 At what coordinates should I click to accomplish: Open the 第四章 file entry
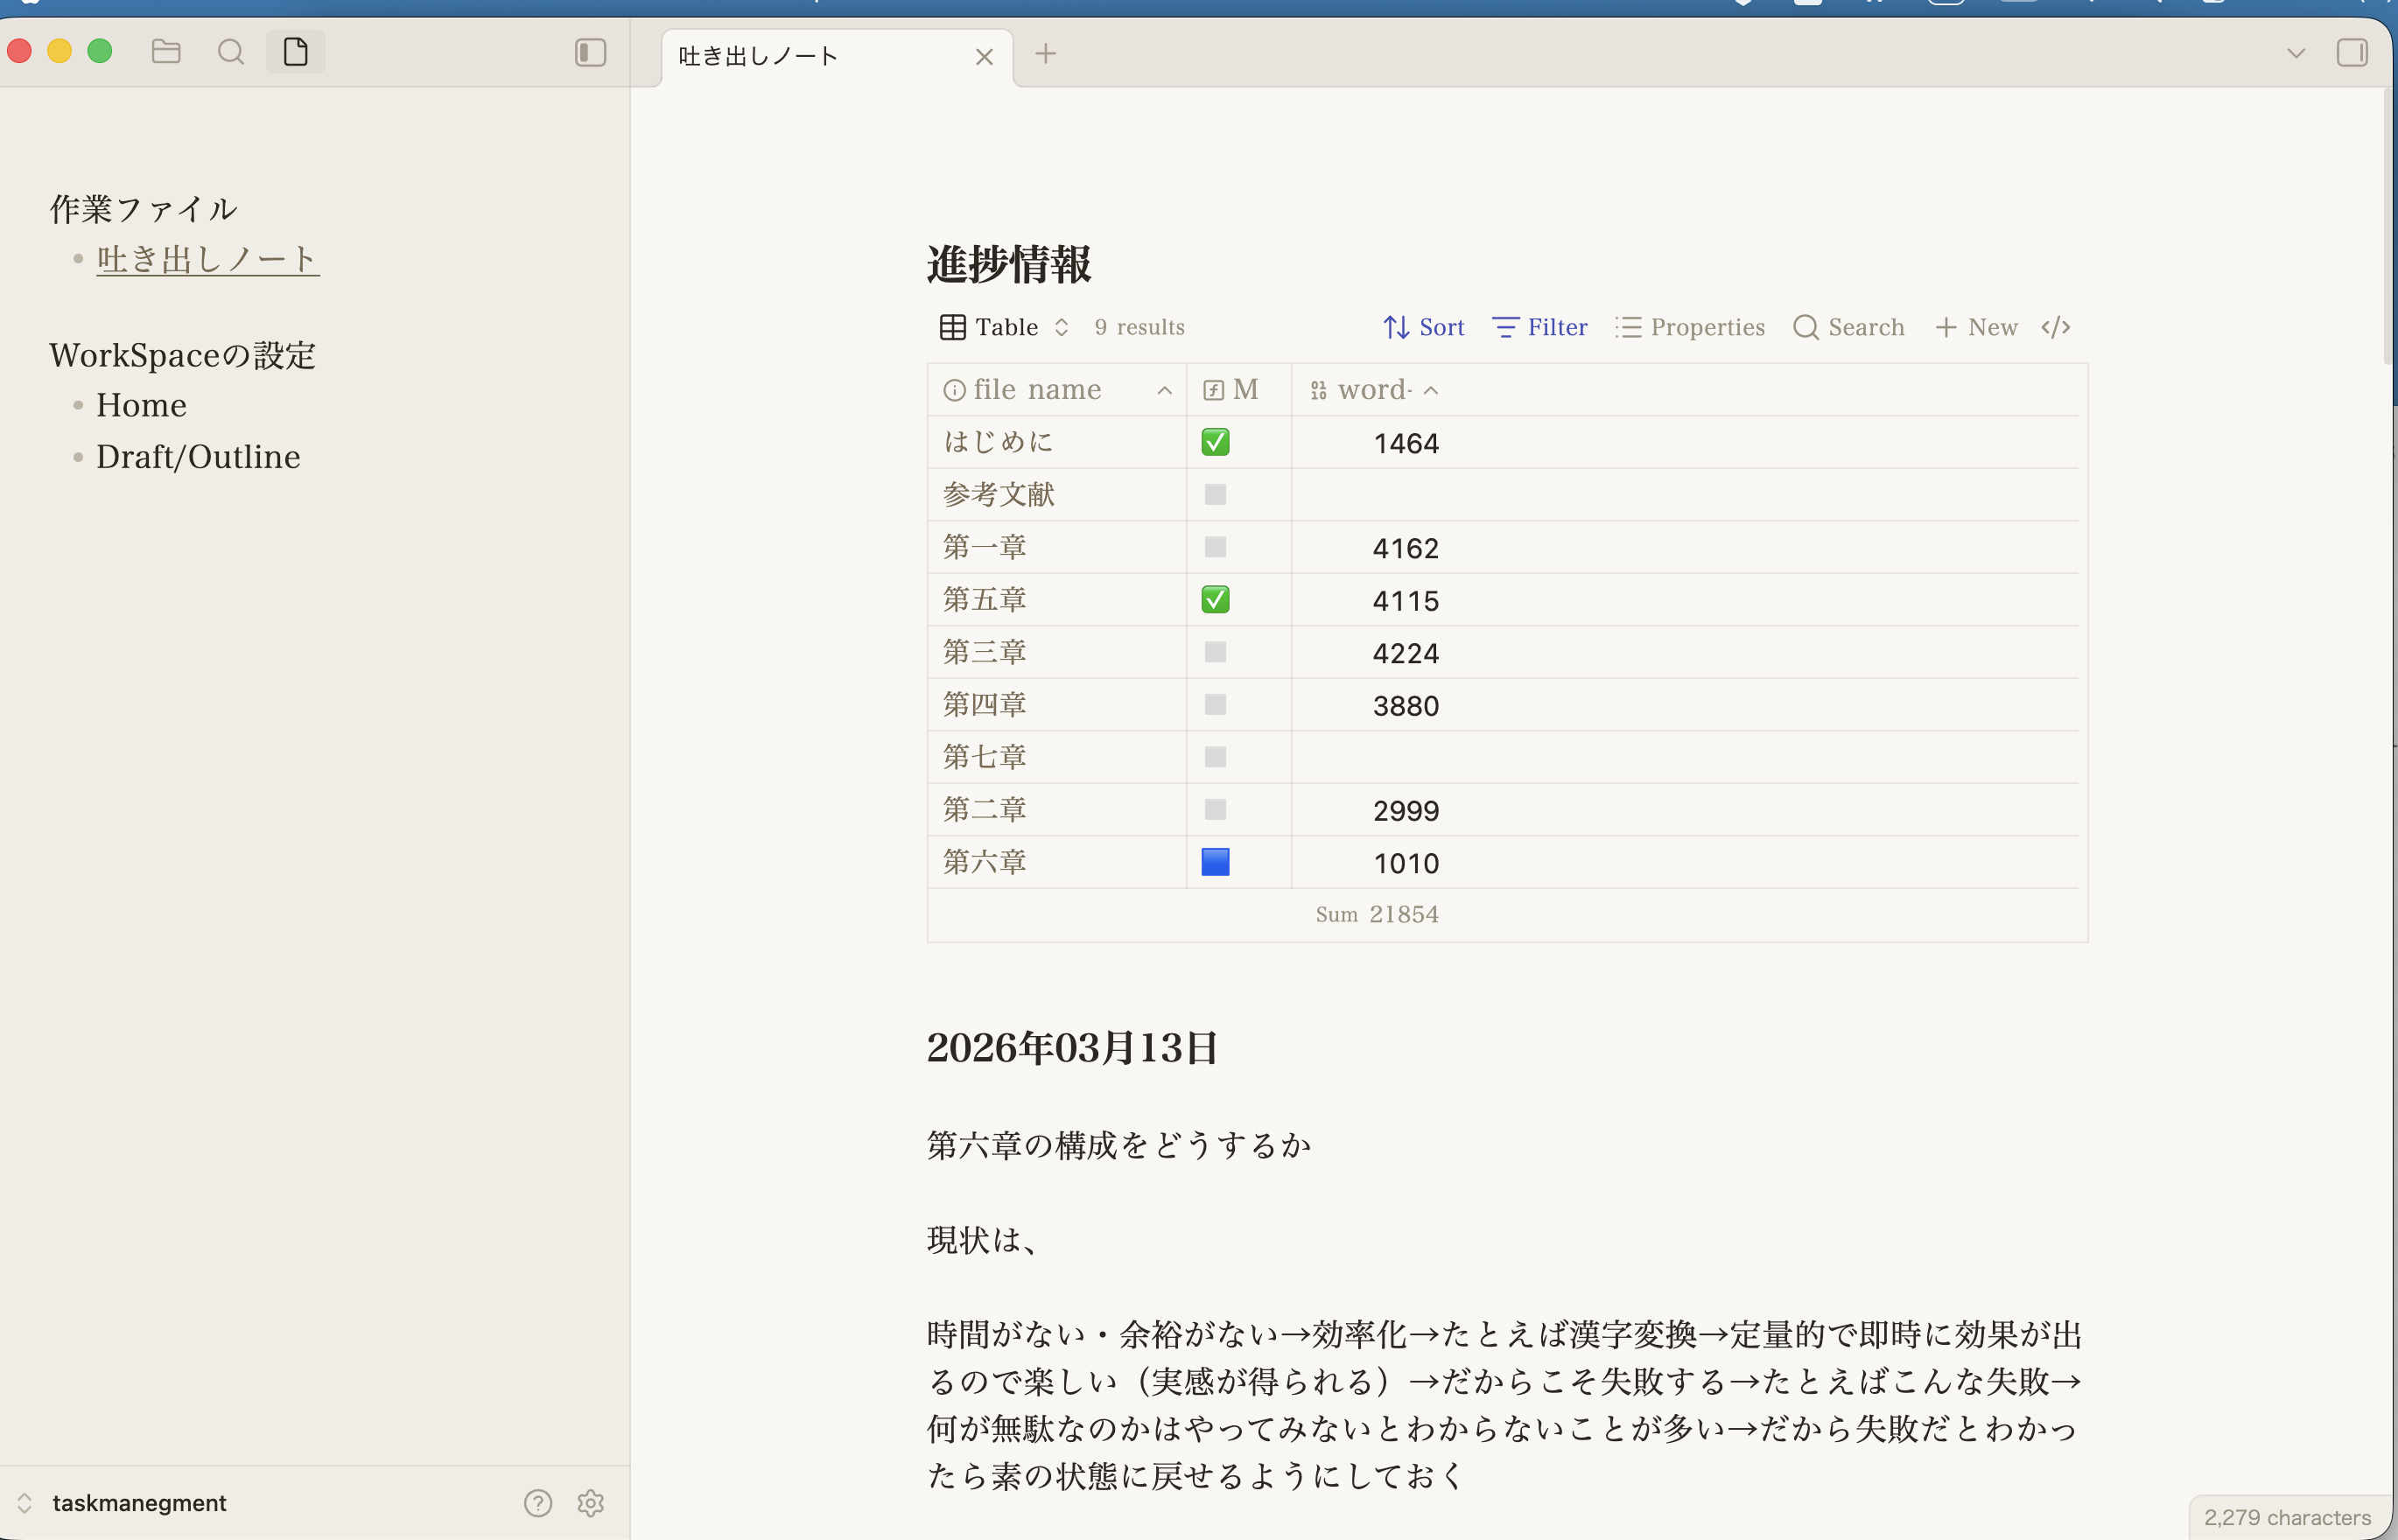point(984,704)
